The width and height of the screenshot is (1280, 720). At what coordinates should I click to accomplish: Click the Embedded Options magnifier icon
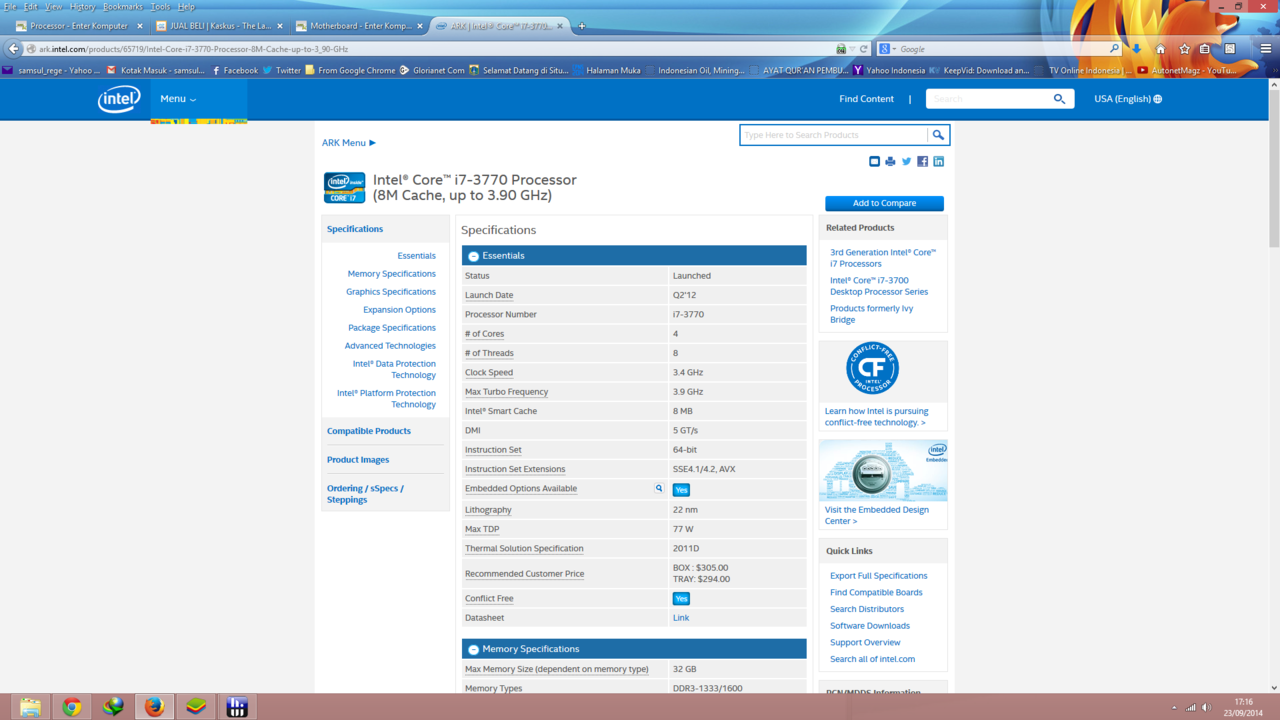tap(659, 489)
